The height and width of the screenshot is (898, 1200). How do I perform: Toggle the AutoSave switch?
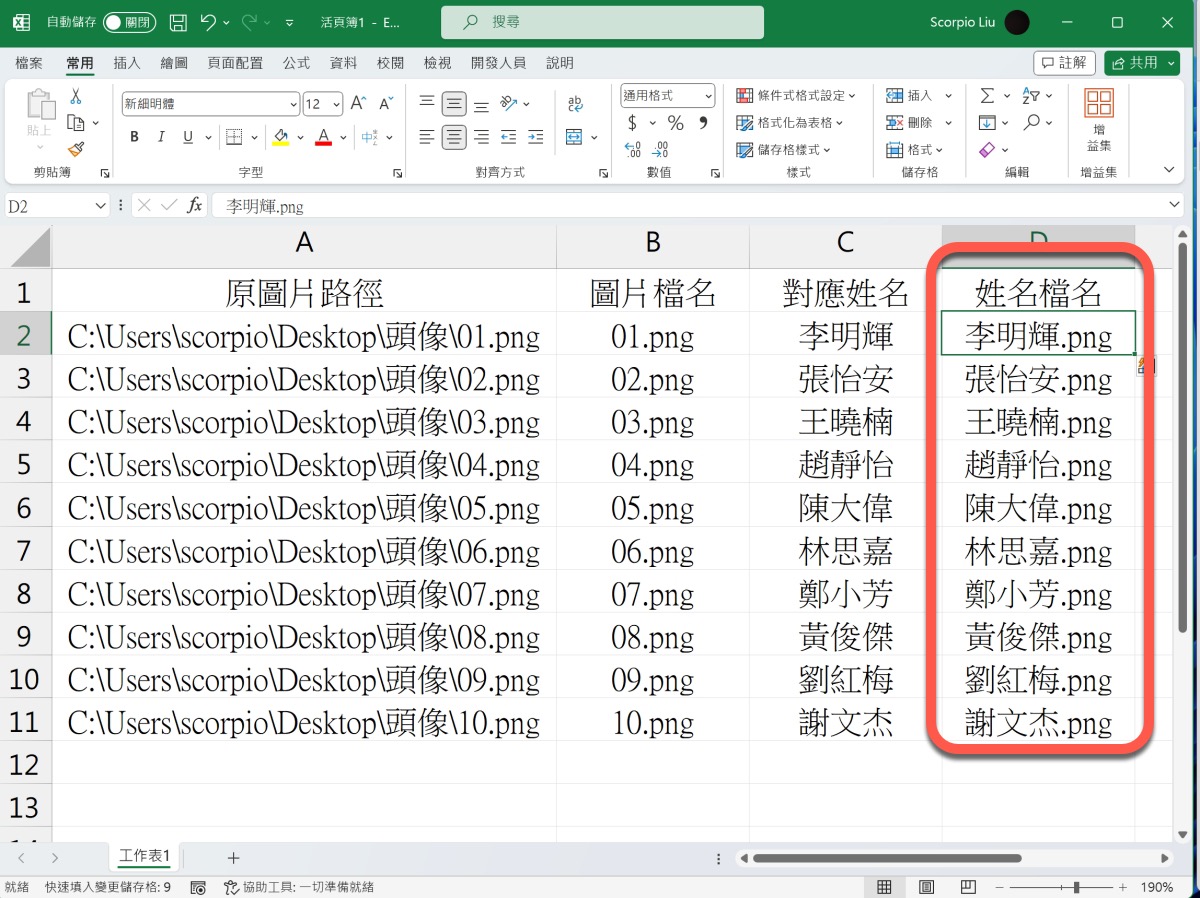pos(129,22)
